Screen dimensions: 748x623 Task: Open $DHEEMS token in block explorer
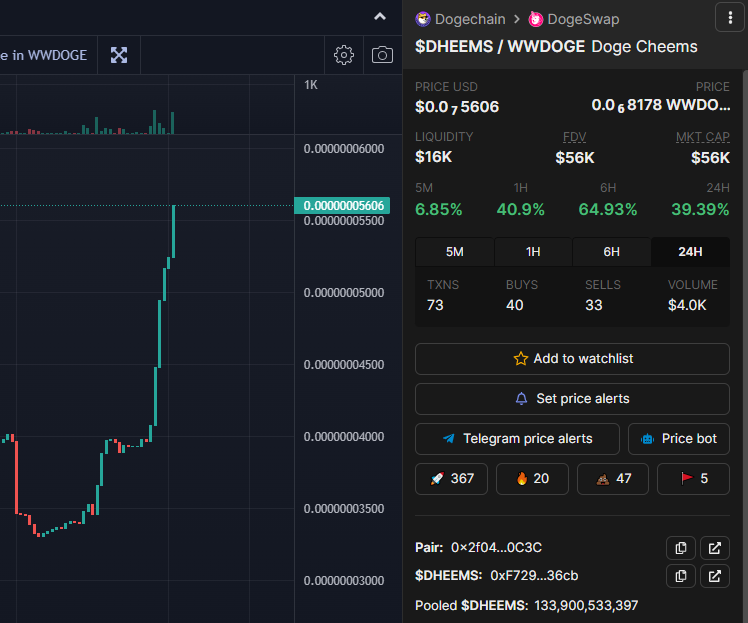tap(715, 576)
